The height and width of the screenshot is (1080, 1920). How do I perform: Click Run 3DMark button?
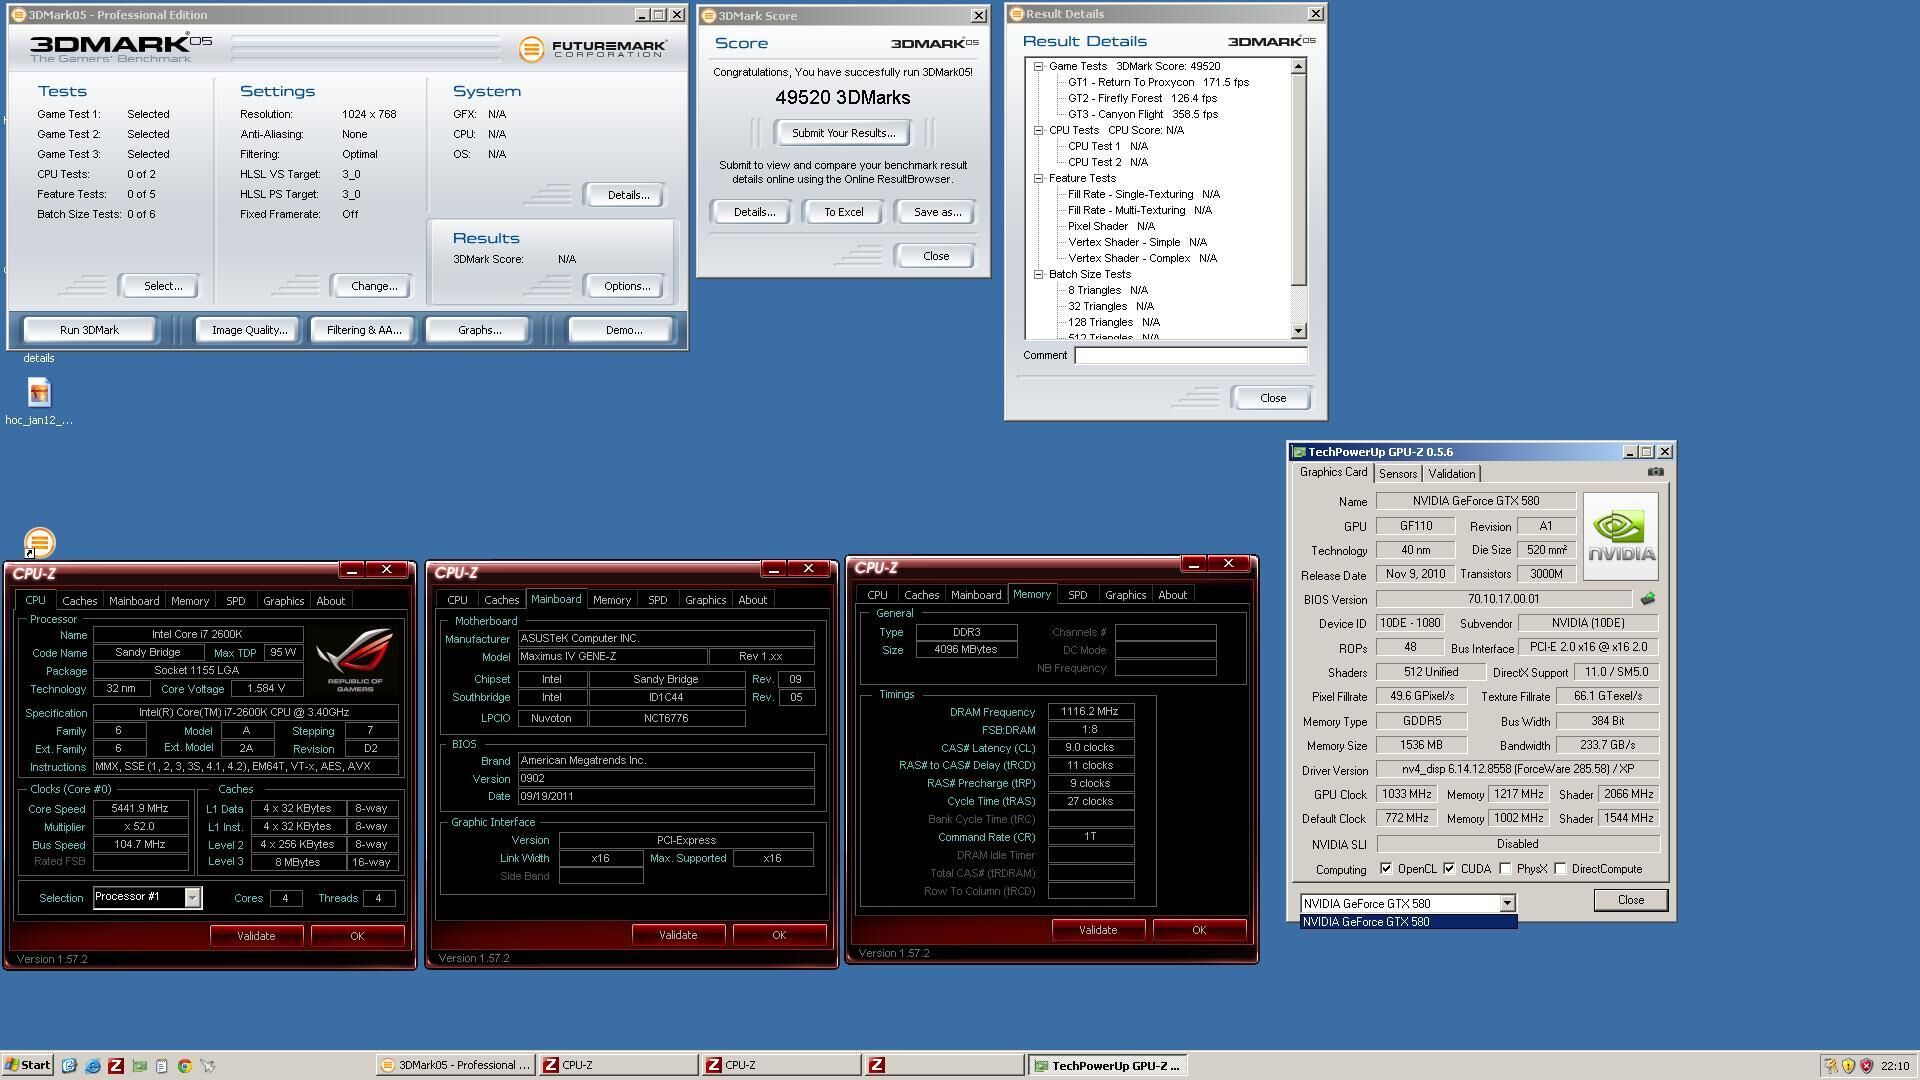pyautogui.click(x=89, y=330)
